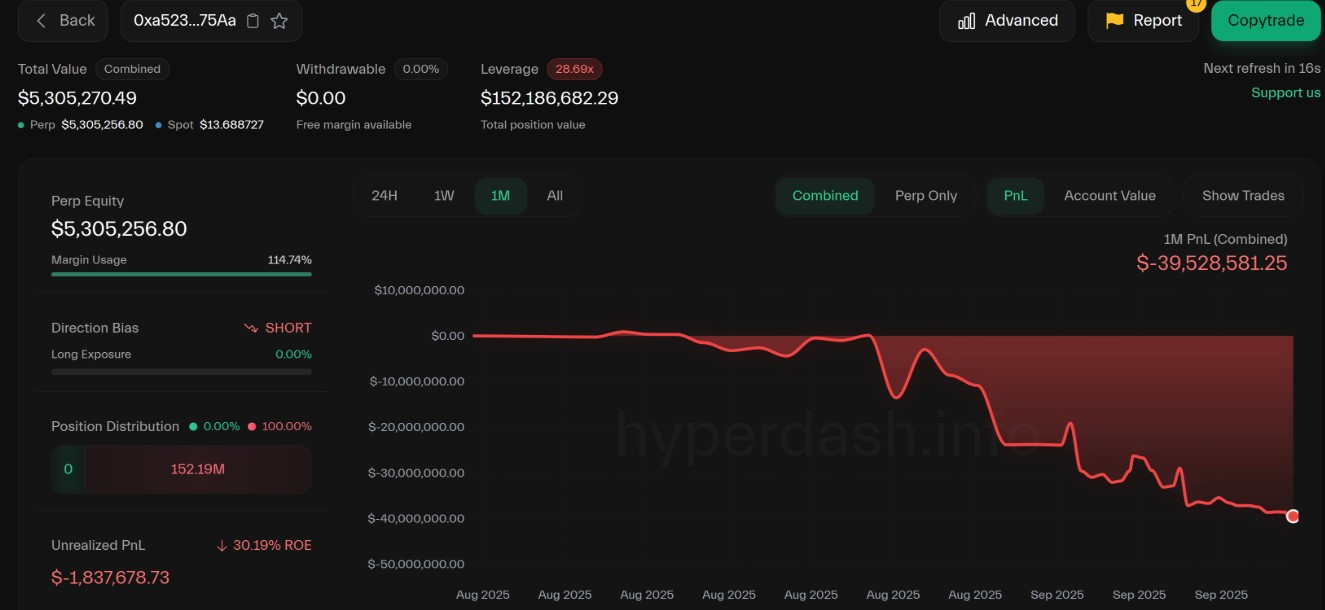Click the SHORT direction trend icon
The width and height of the screenshot is (1325, 610).
(251, 328)
